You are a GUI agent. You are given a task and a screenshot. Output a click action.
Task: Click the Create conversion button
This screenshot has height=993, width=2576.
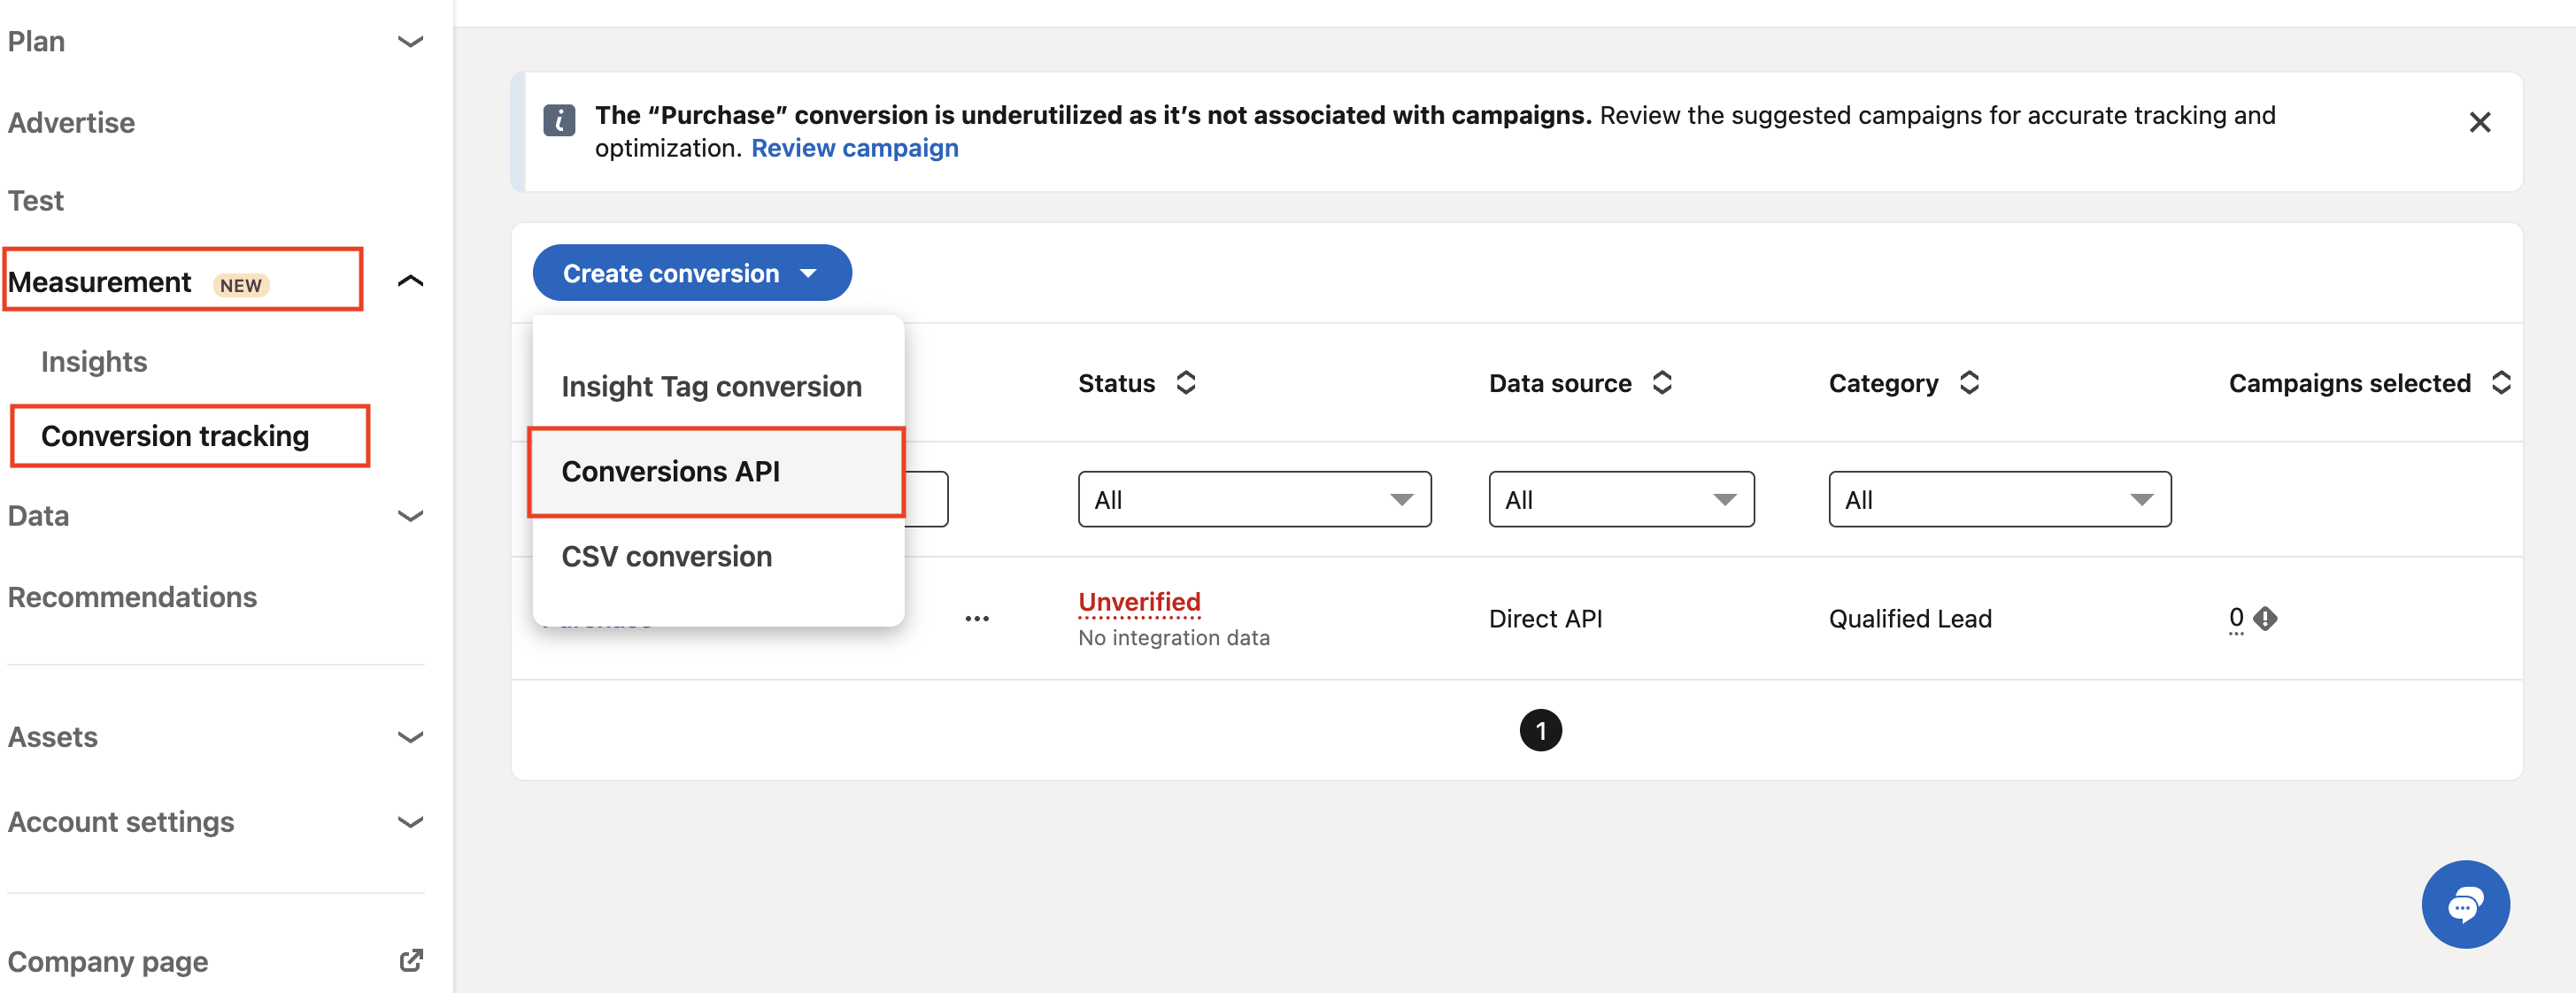pos(691,273)
